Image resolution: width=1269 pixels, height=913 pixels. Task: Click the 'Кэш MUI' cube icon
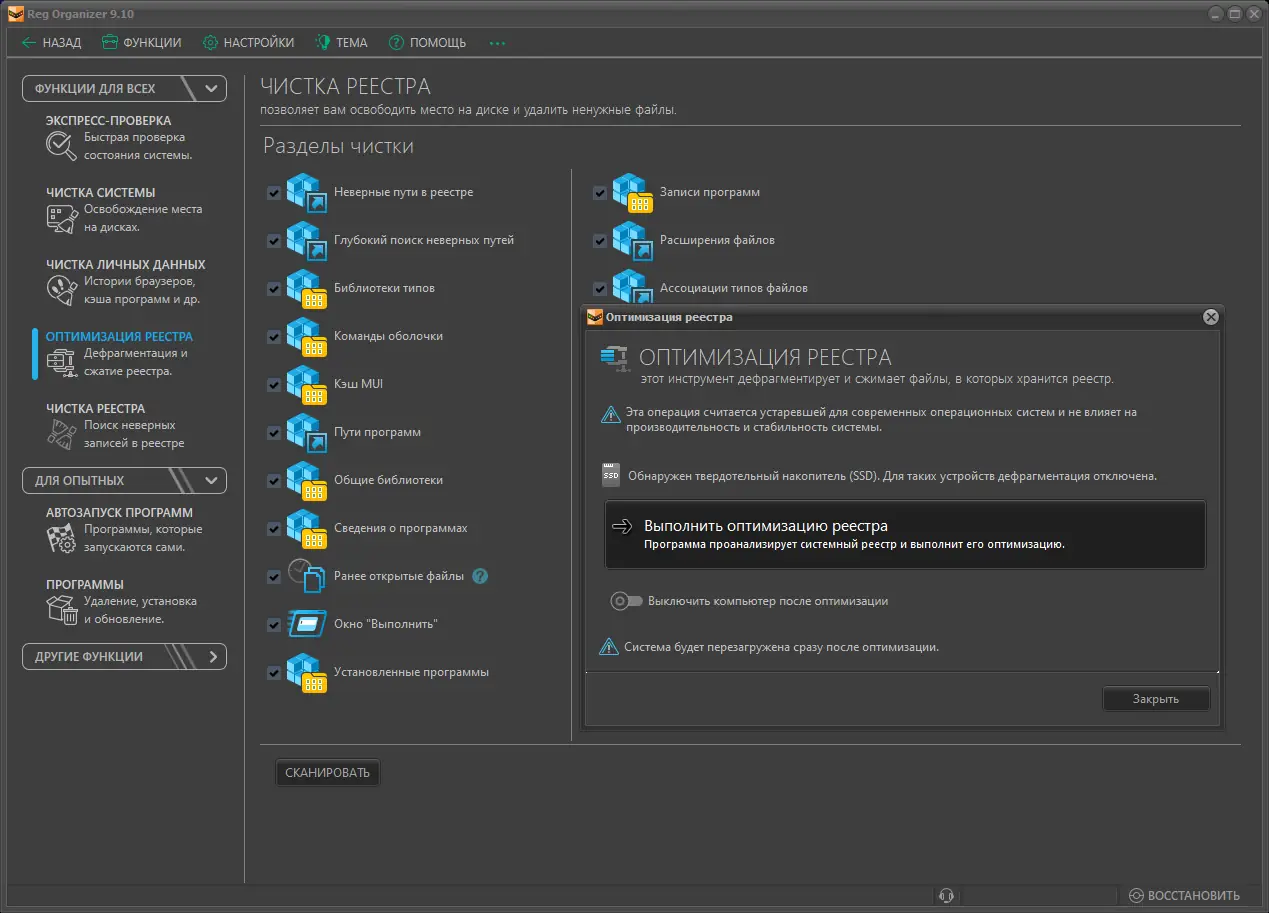point(307,385)
